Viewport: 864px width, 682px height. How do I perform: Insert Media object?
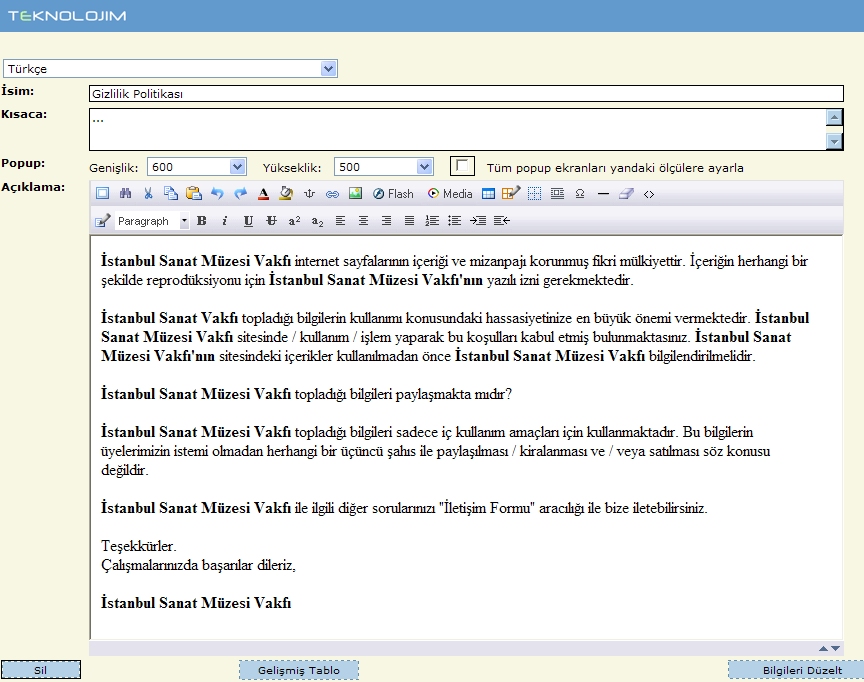(x=450, y=193)
